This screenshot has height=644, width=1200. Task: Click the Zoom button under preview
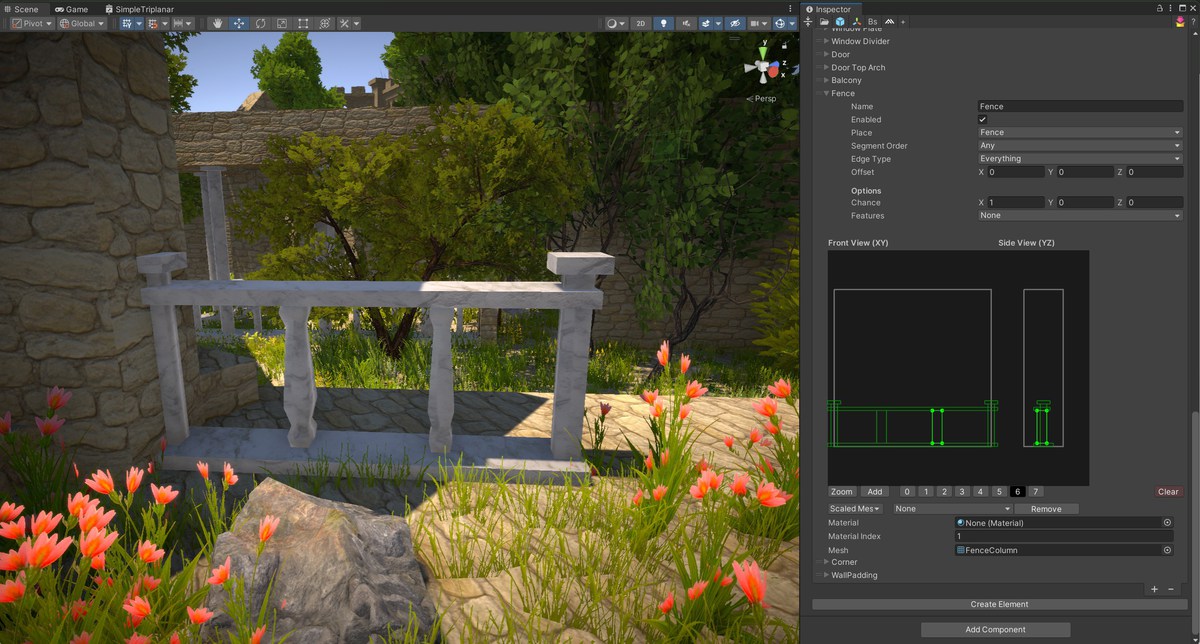(x=842, y=492)
